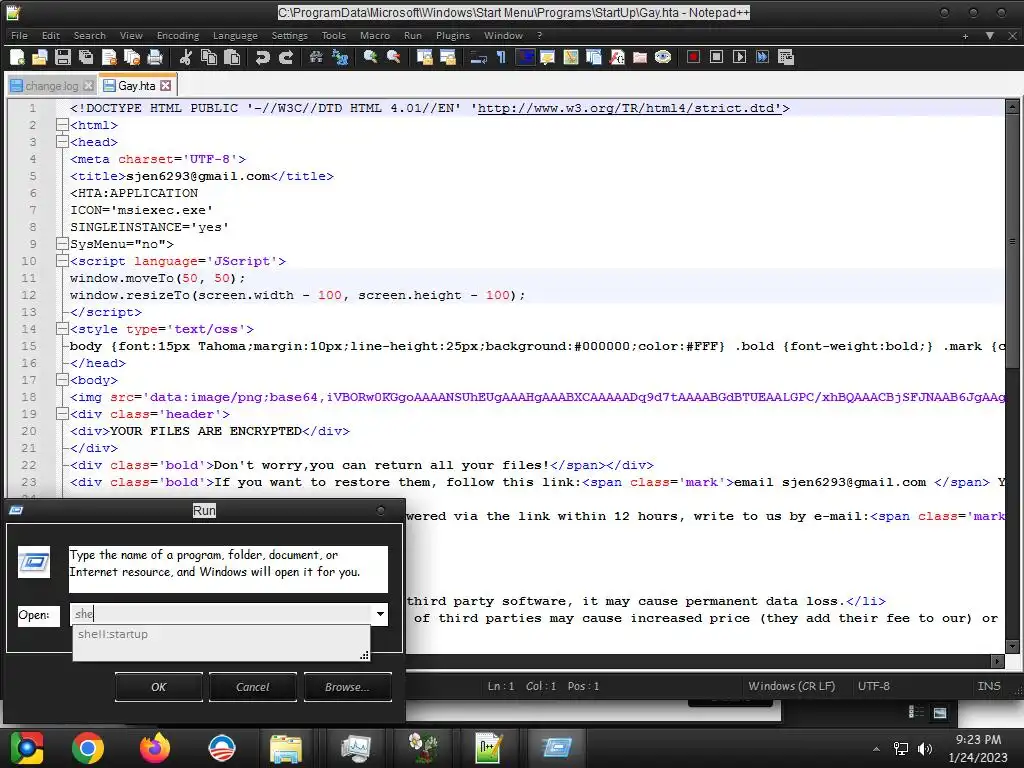Toggle the indent guide toolbar icon
1024x768 pixels.
tap(524, 57)
